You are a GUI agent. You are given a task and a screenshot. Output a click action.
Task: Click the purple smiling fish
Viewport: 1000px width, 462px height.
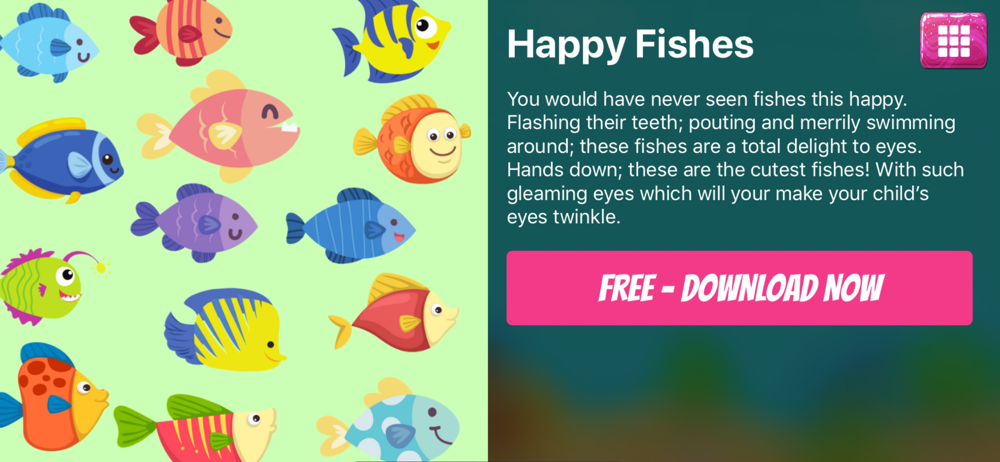click(x=193, y=223)
